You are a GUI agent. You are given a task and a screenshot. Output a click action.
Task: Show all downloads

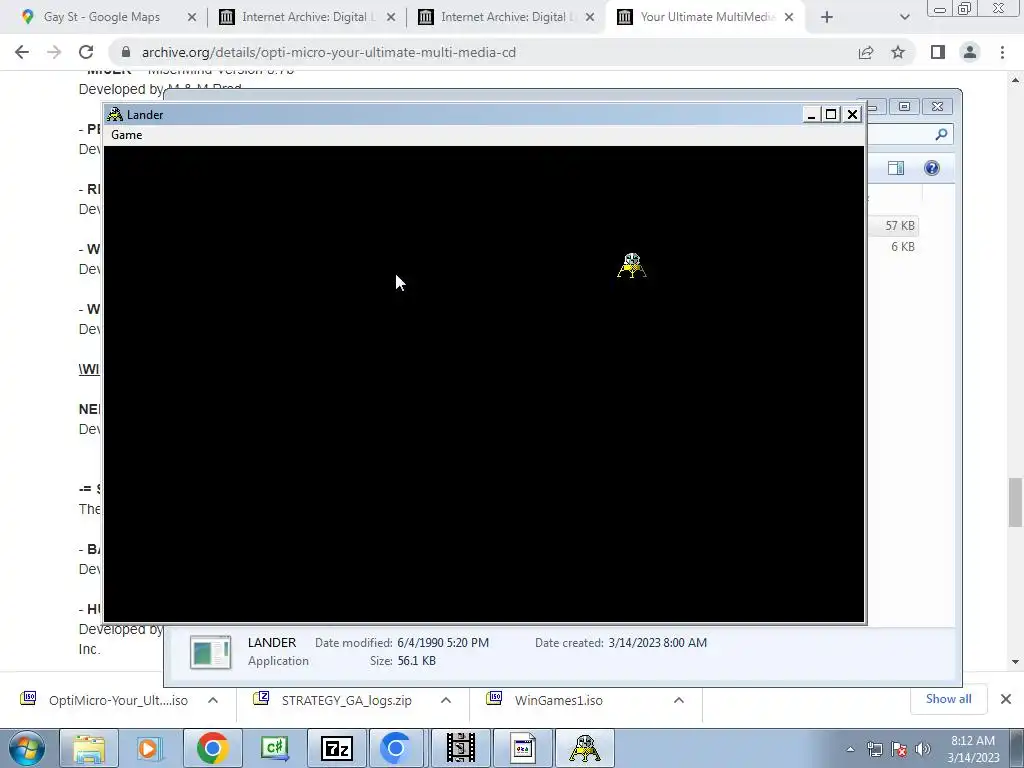[x=948, y=699]
